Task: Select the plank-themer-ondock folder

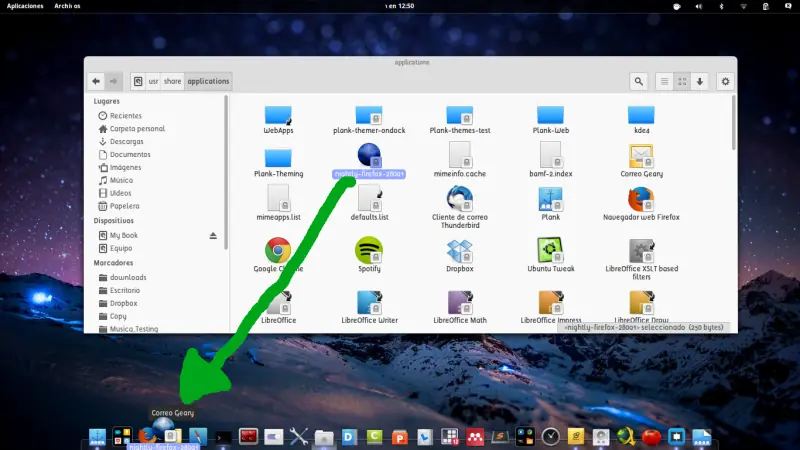Action: tap(369, 119)
